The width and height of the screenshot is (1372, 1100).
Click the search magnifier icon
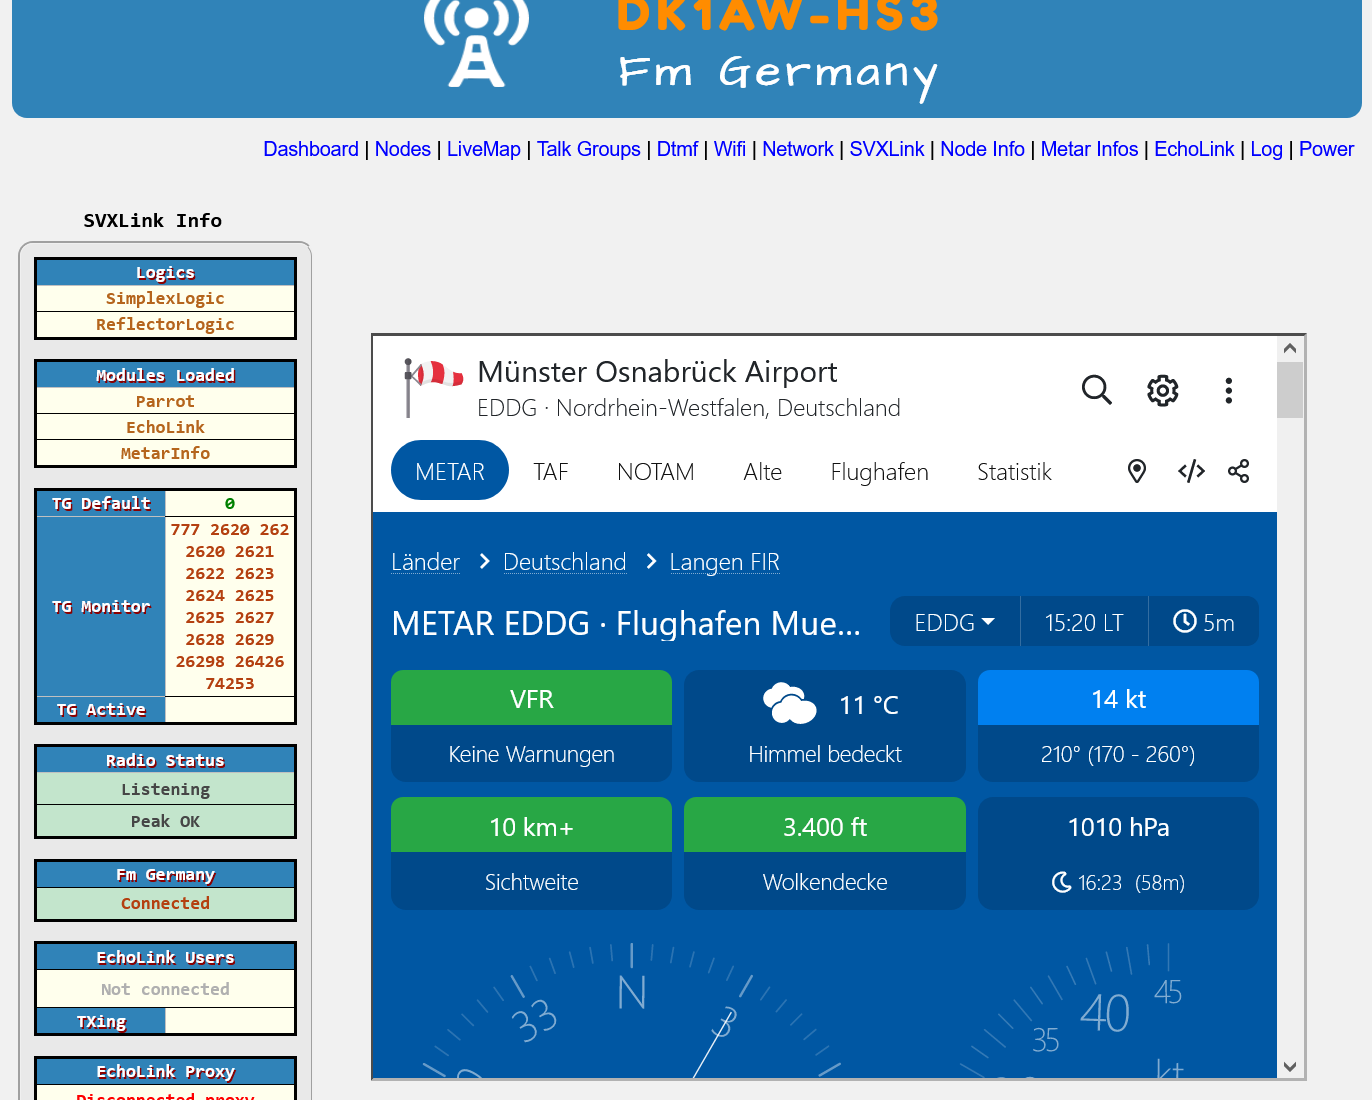[x=1096, y=390]
